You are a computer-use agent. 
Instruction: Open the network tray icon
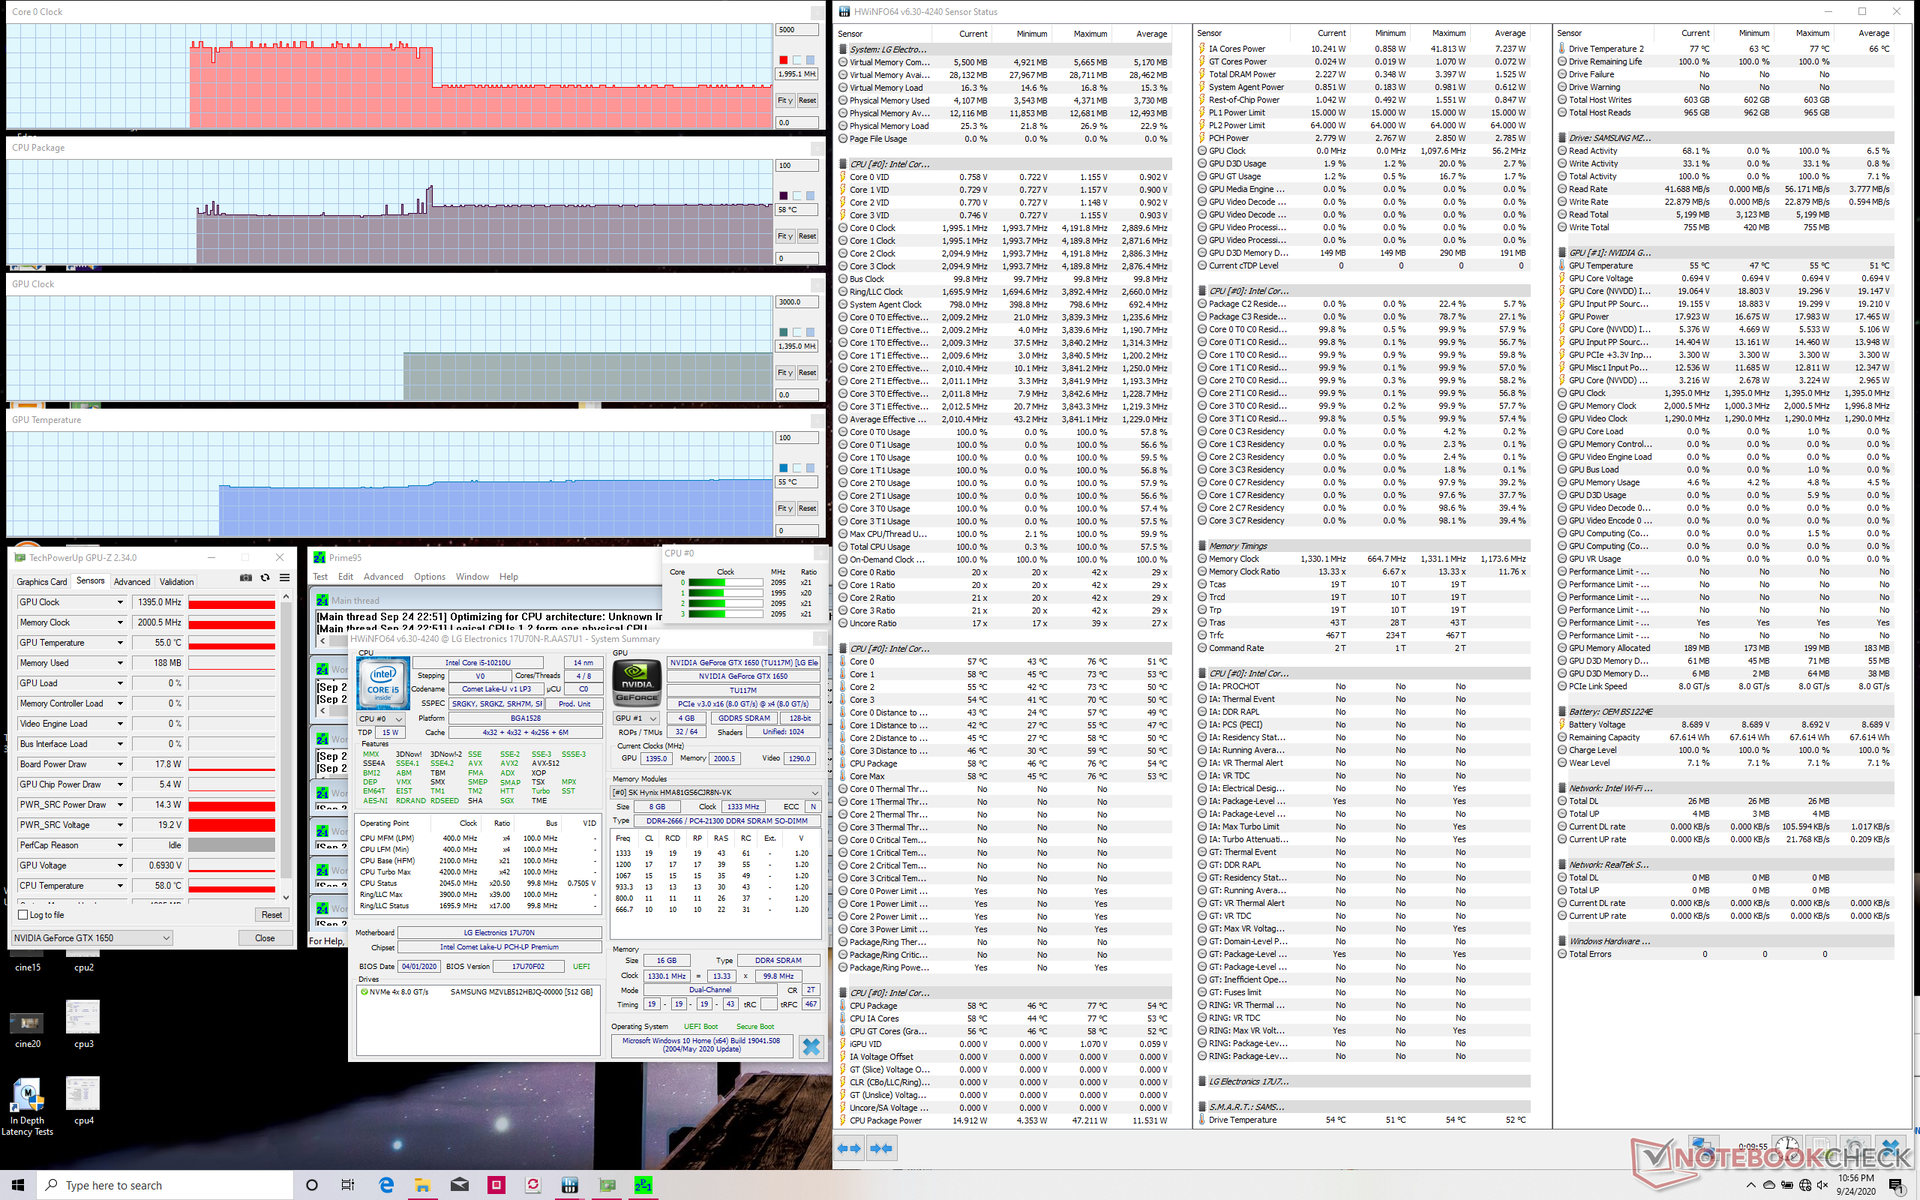(1806, 1185)
